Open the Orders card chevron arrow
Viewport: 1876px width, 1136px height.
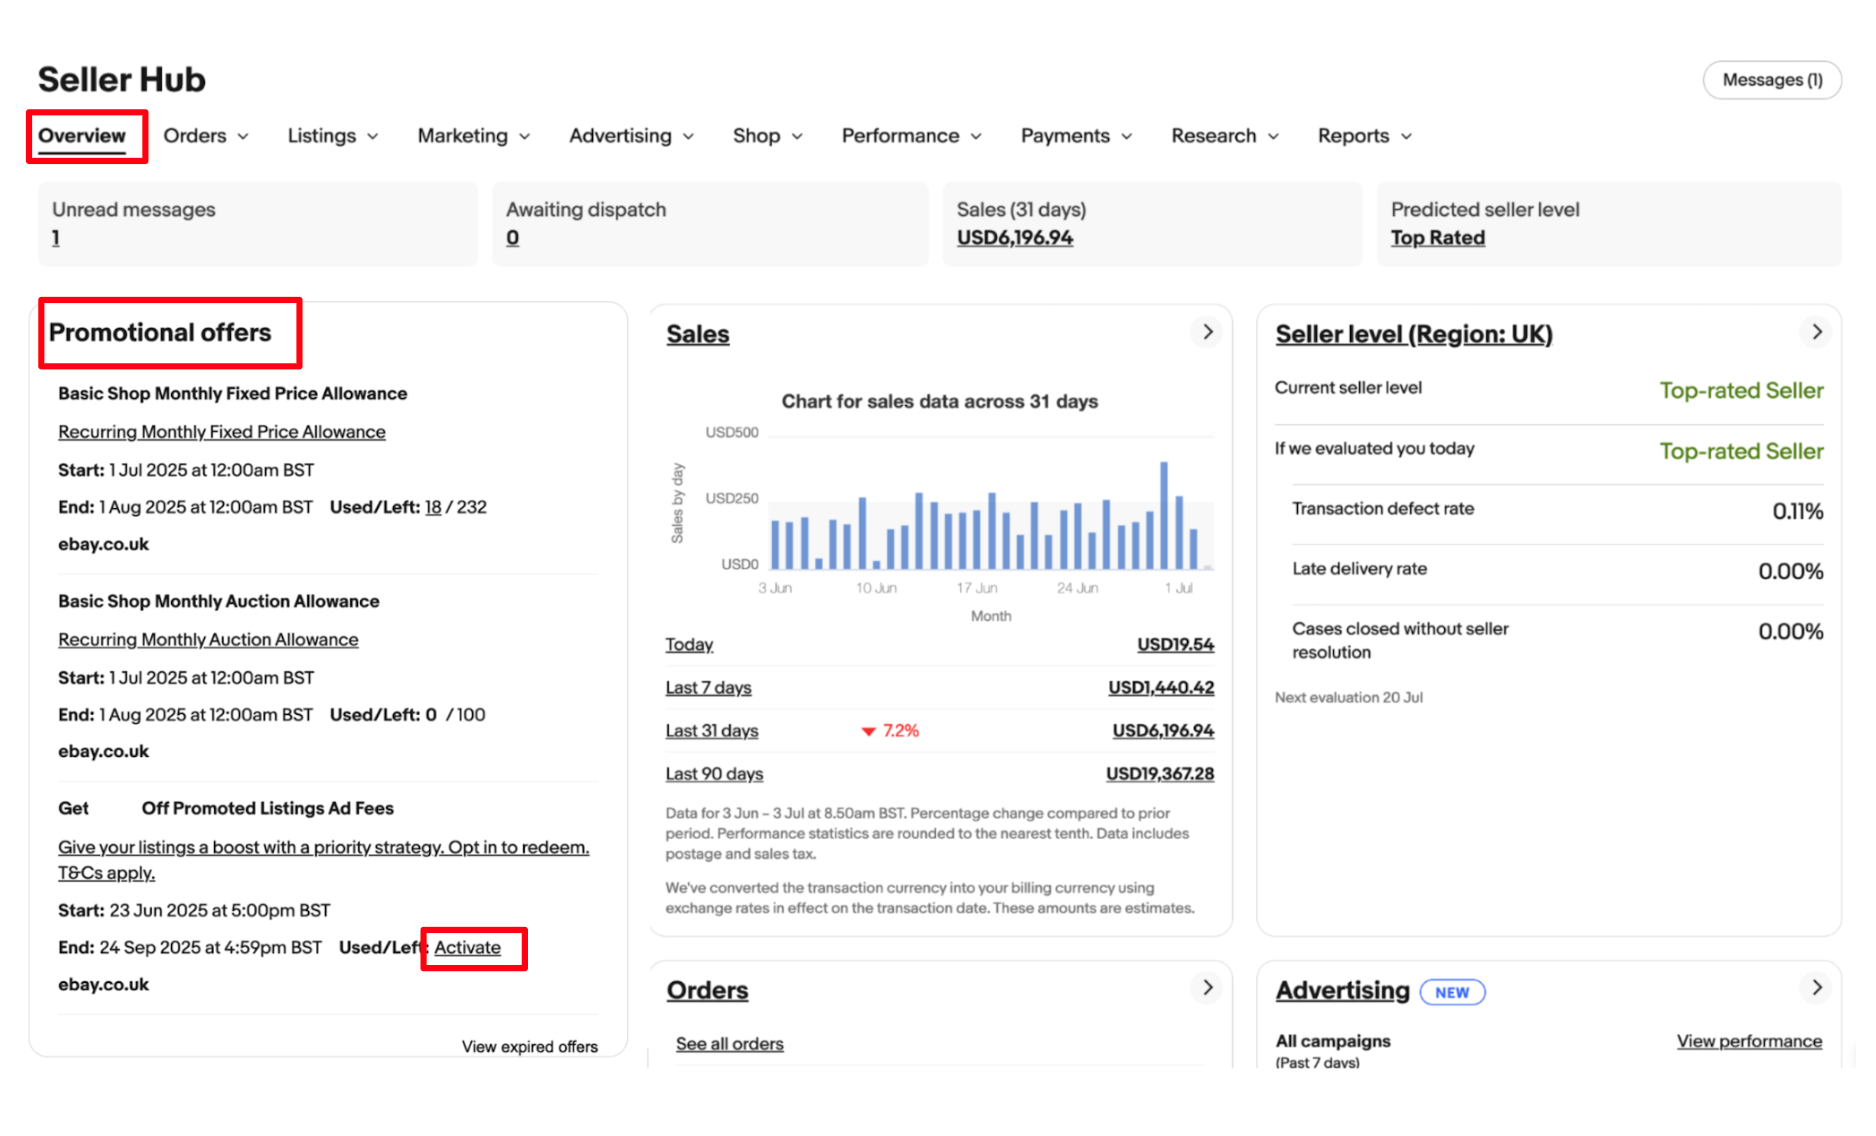(1207, 988)
